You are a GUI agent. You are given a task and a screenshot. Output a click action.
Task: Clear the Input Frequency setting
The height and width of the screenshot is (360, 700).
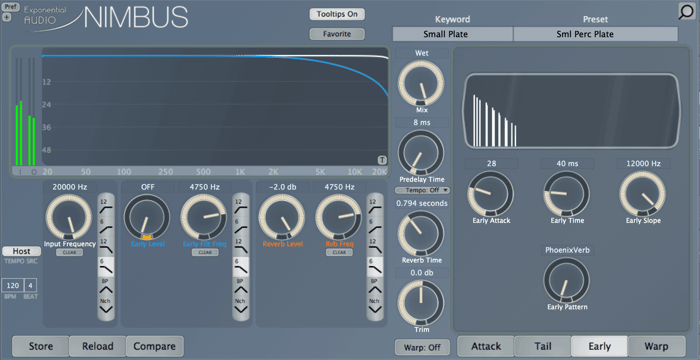[70, 252]
